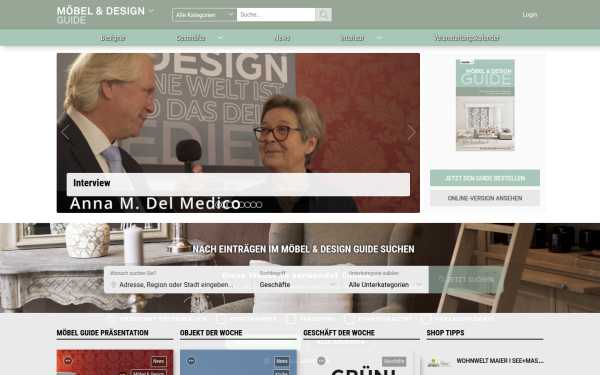Enable the Performance cookie checkbox
This screenshot has width=600, height=375.
click(221, 319)
